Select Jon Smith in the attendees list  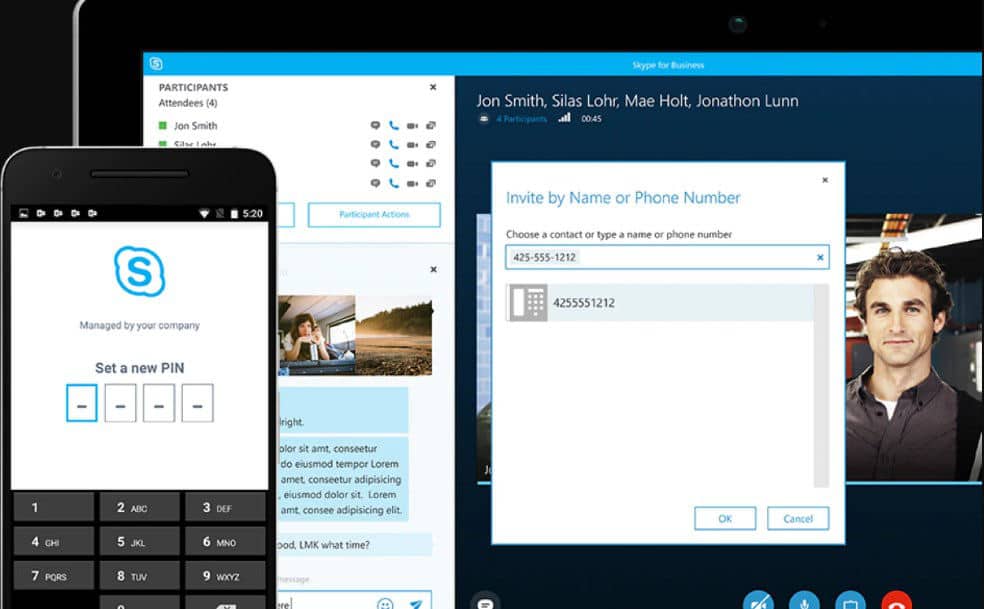(195, 126)
